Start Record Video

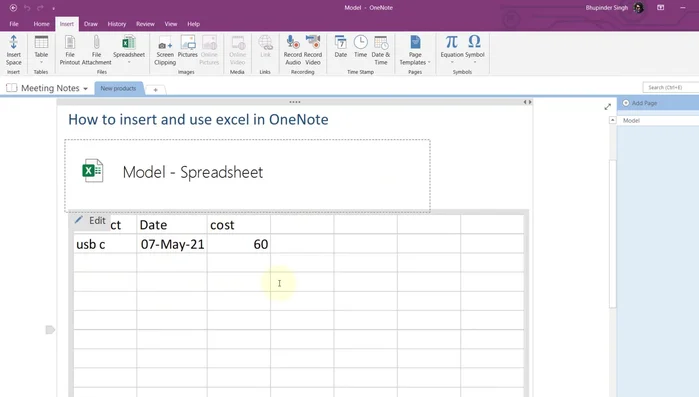313,50
